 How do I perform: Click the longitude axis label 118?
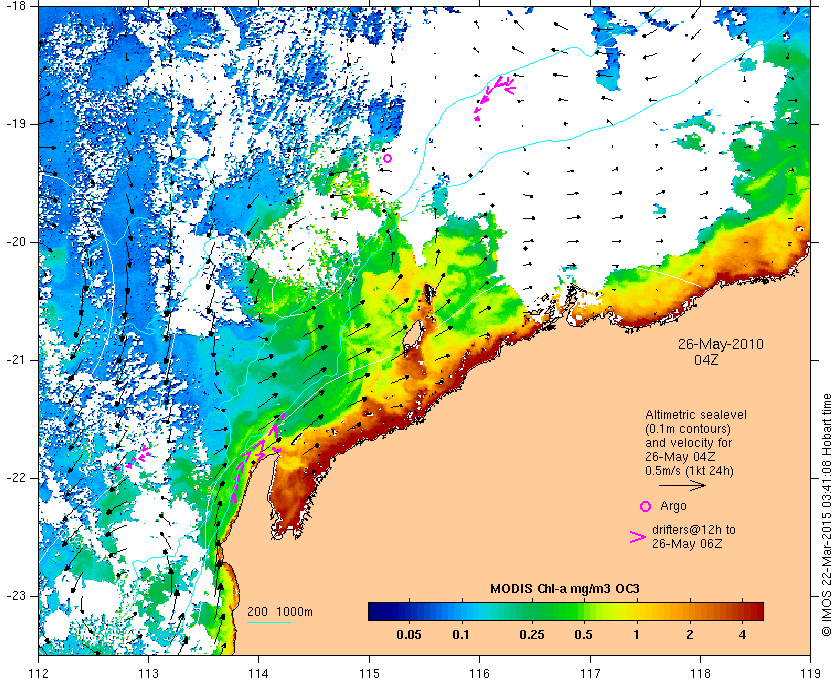click(700, 673)
